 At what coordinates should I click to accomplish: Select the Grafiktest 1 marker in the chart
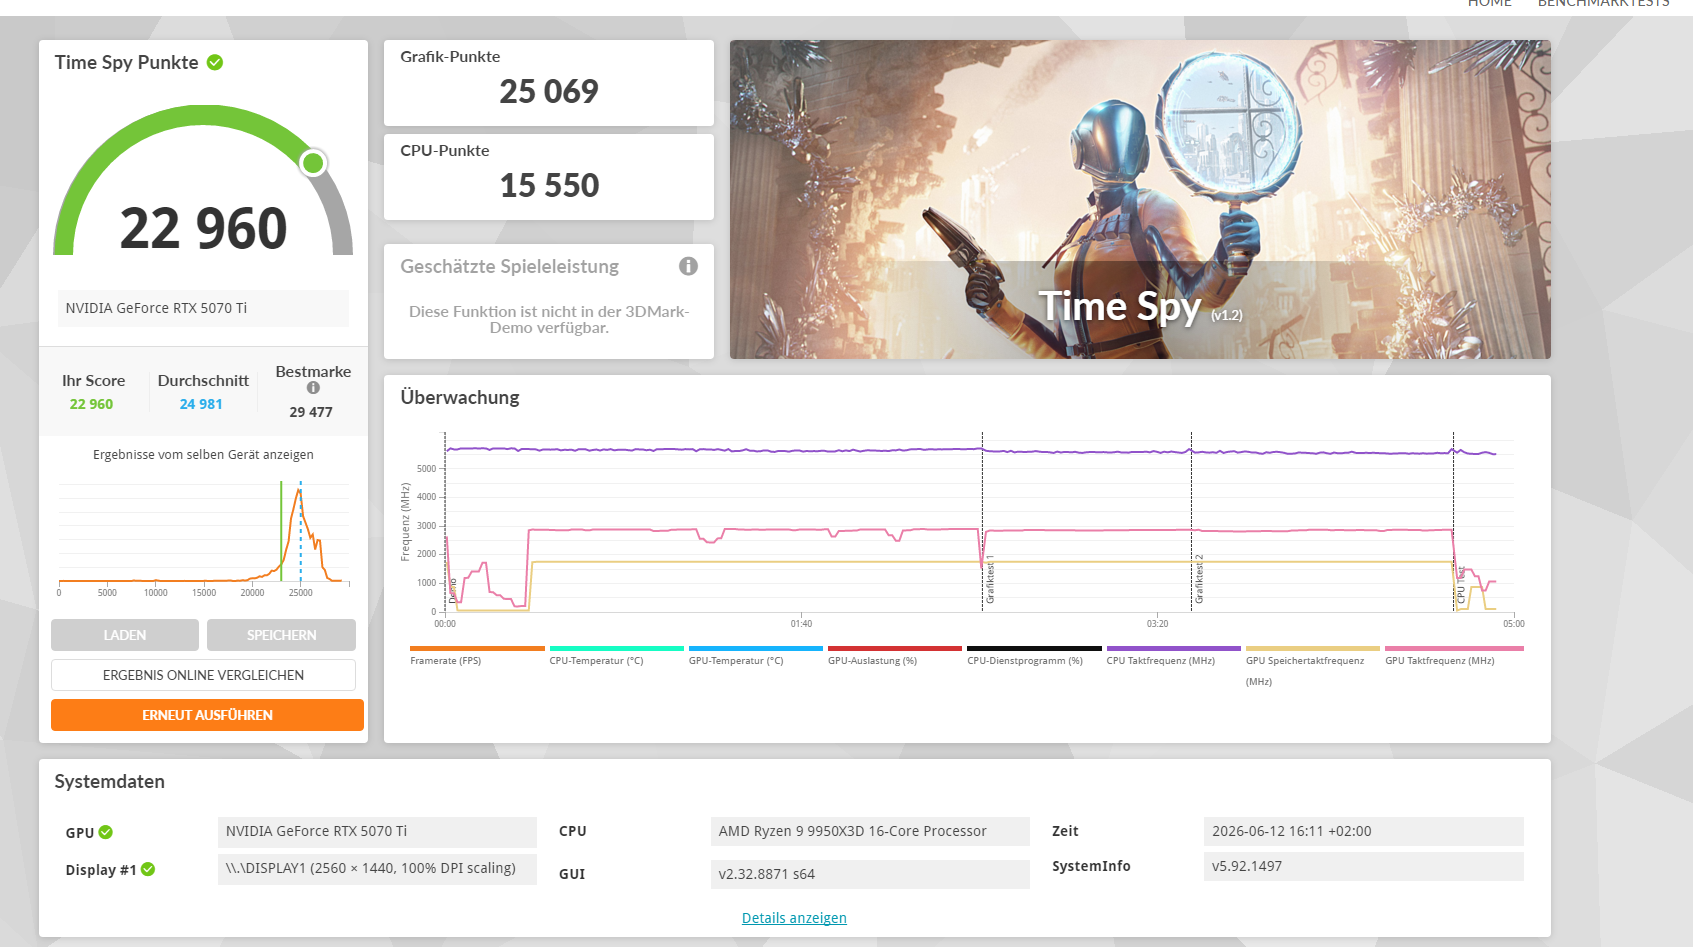(990, 581)
